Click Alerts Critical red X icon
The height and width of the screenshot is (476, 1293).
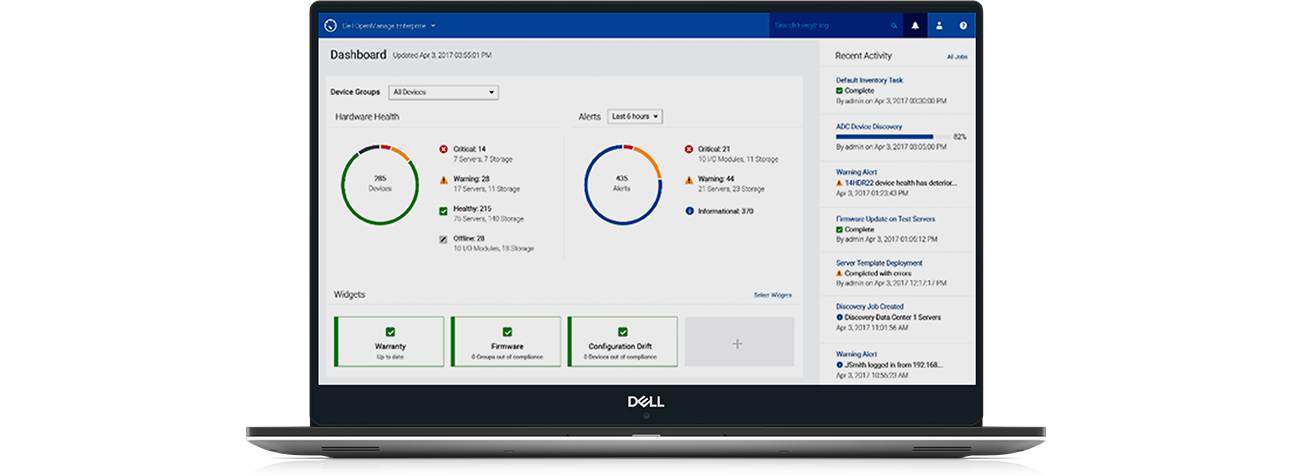689,149
